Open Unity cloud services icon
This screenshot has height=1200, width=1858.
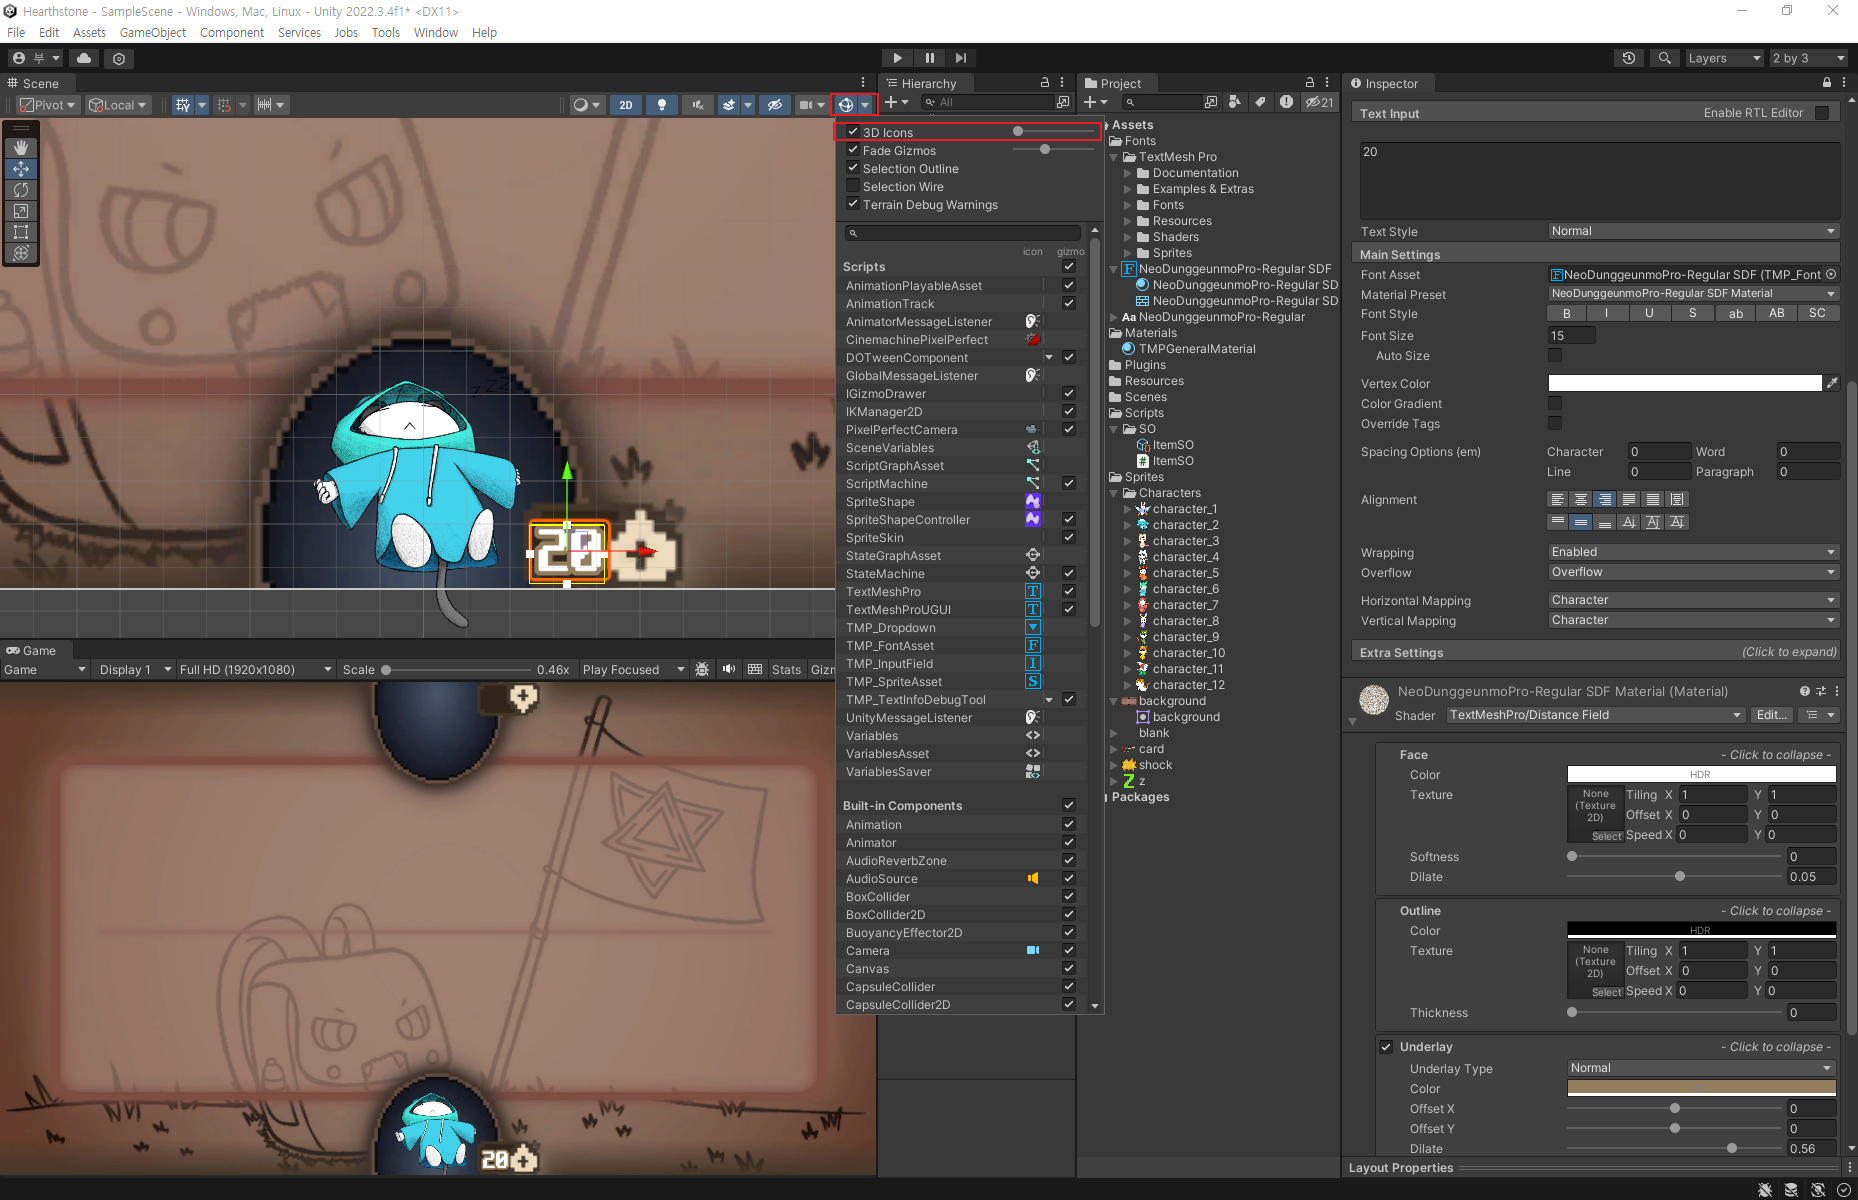click(x=84, y=59)
